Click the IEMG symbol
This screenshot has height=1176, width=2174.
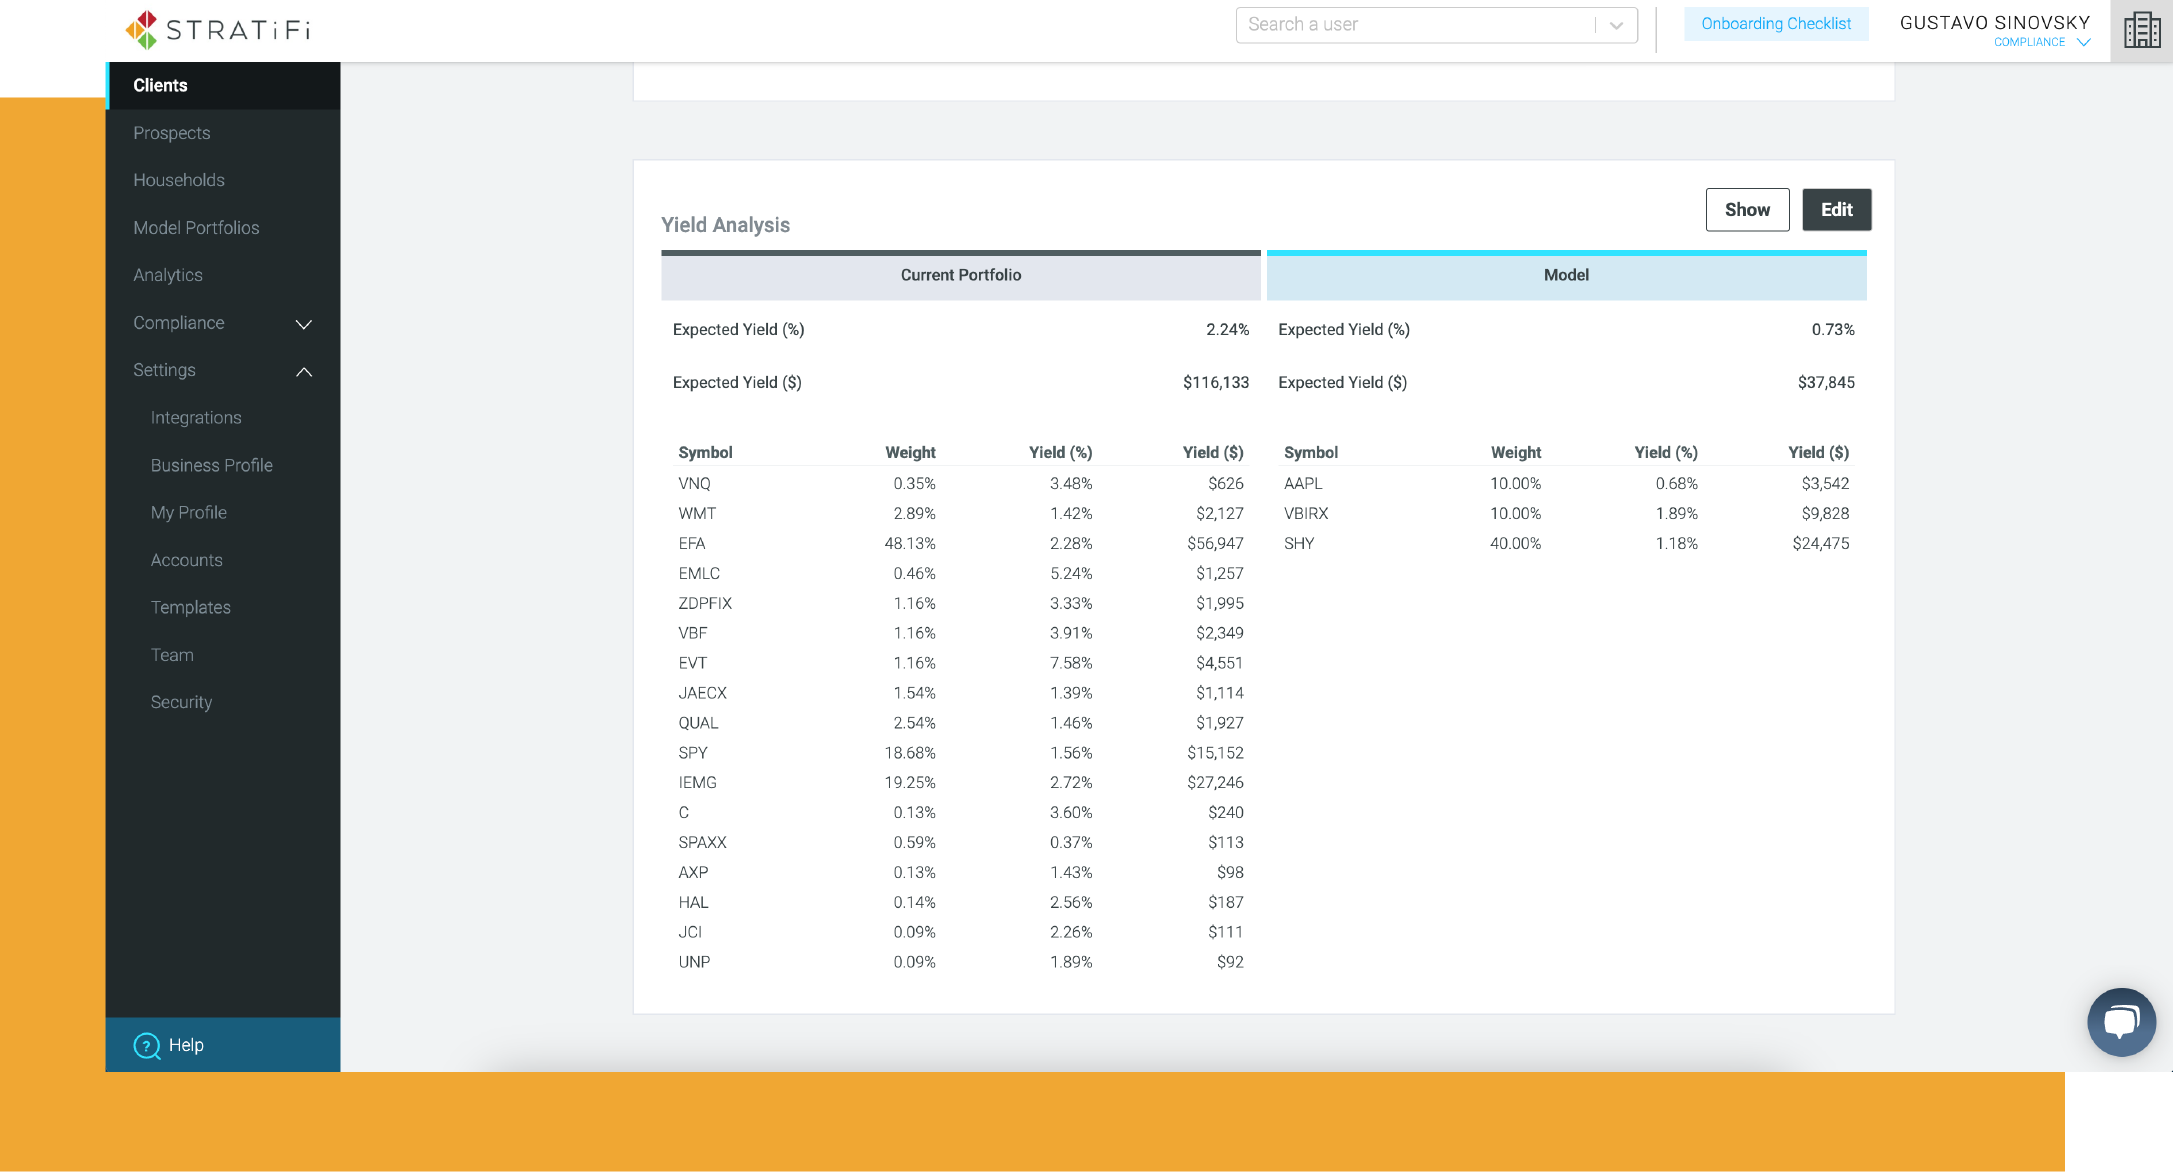[x=697, y=783]
